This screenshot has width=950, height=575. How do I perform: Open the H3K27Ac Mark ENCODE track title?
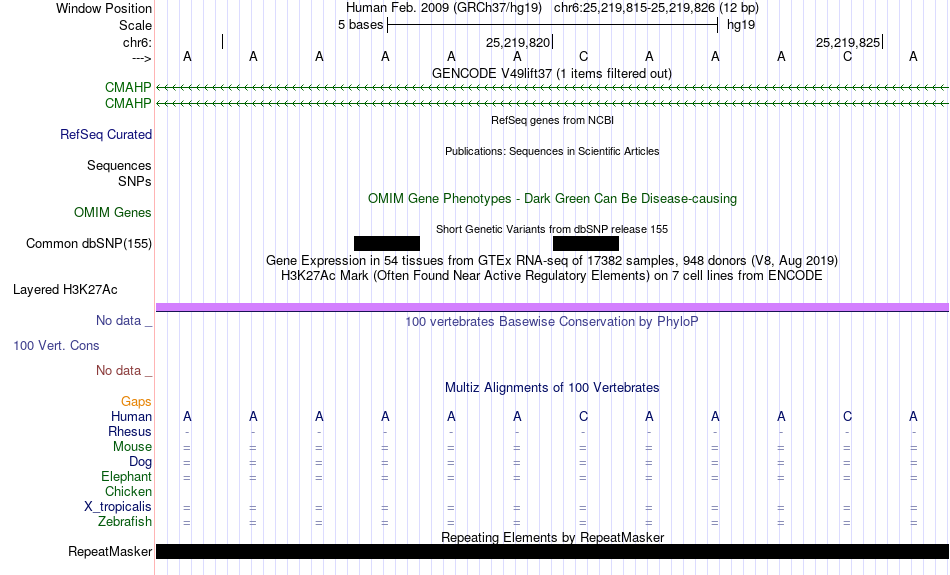[x=552, y=276]
